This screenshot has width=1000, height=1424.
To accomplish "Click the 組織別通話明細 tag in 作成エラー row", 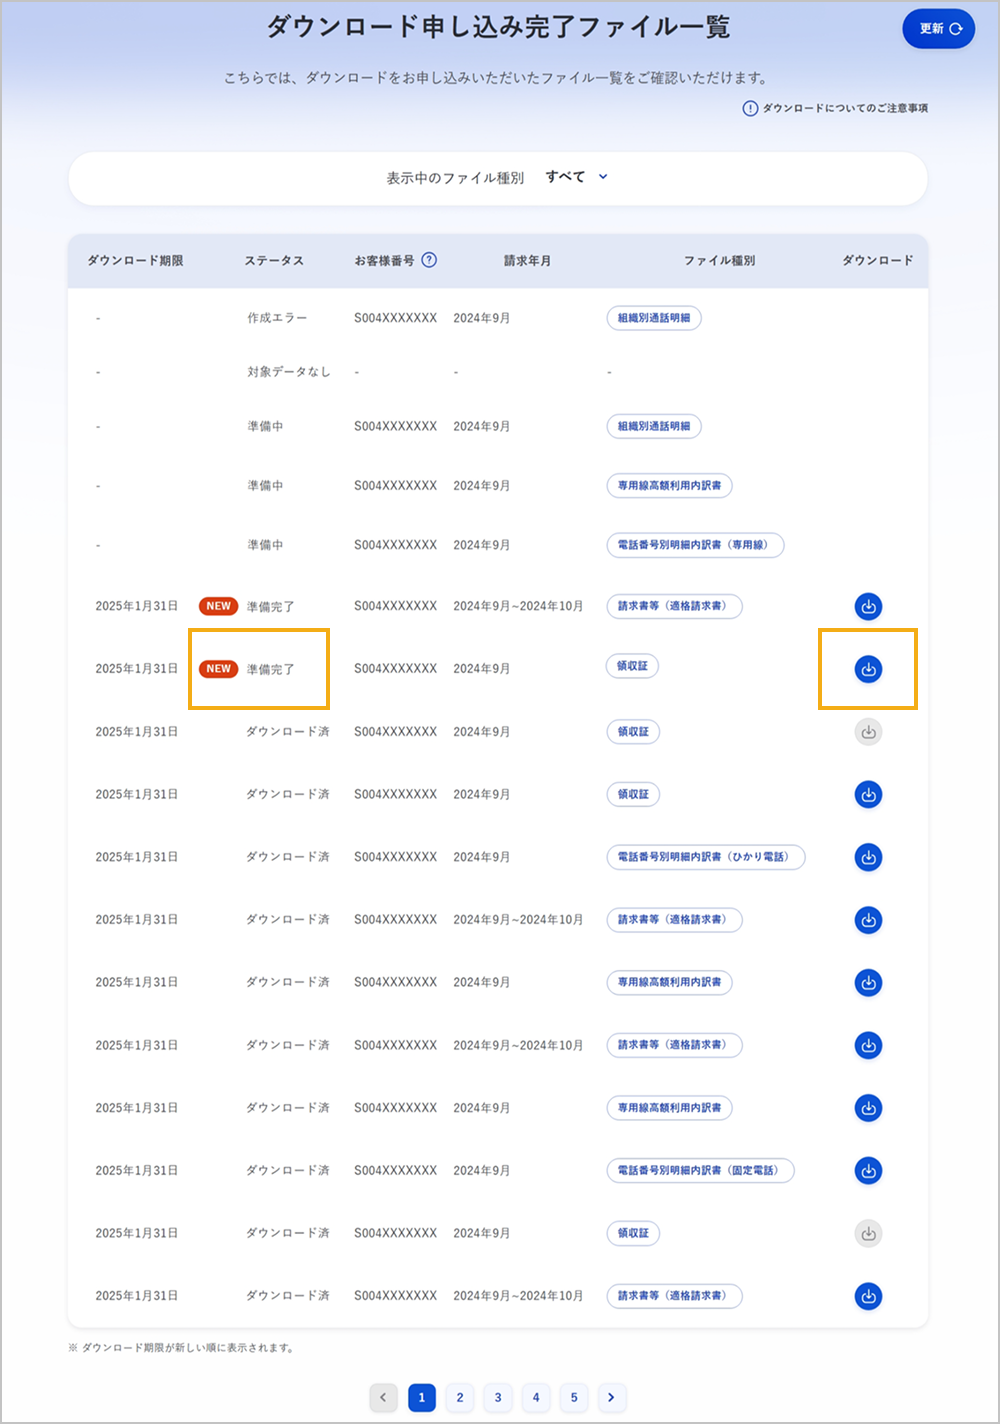I will pos(654,318).
